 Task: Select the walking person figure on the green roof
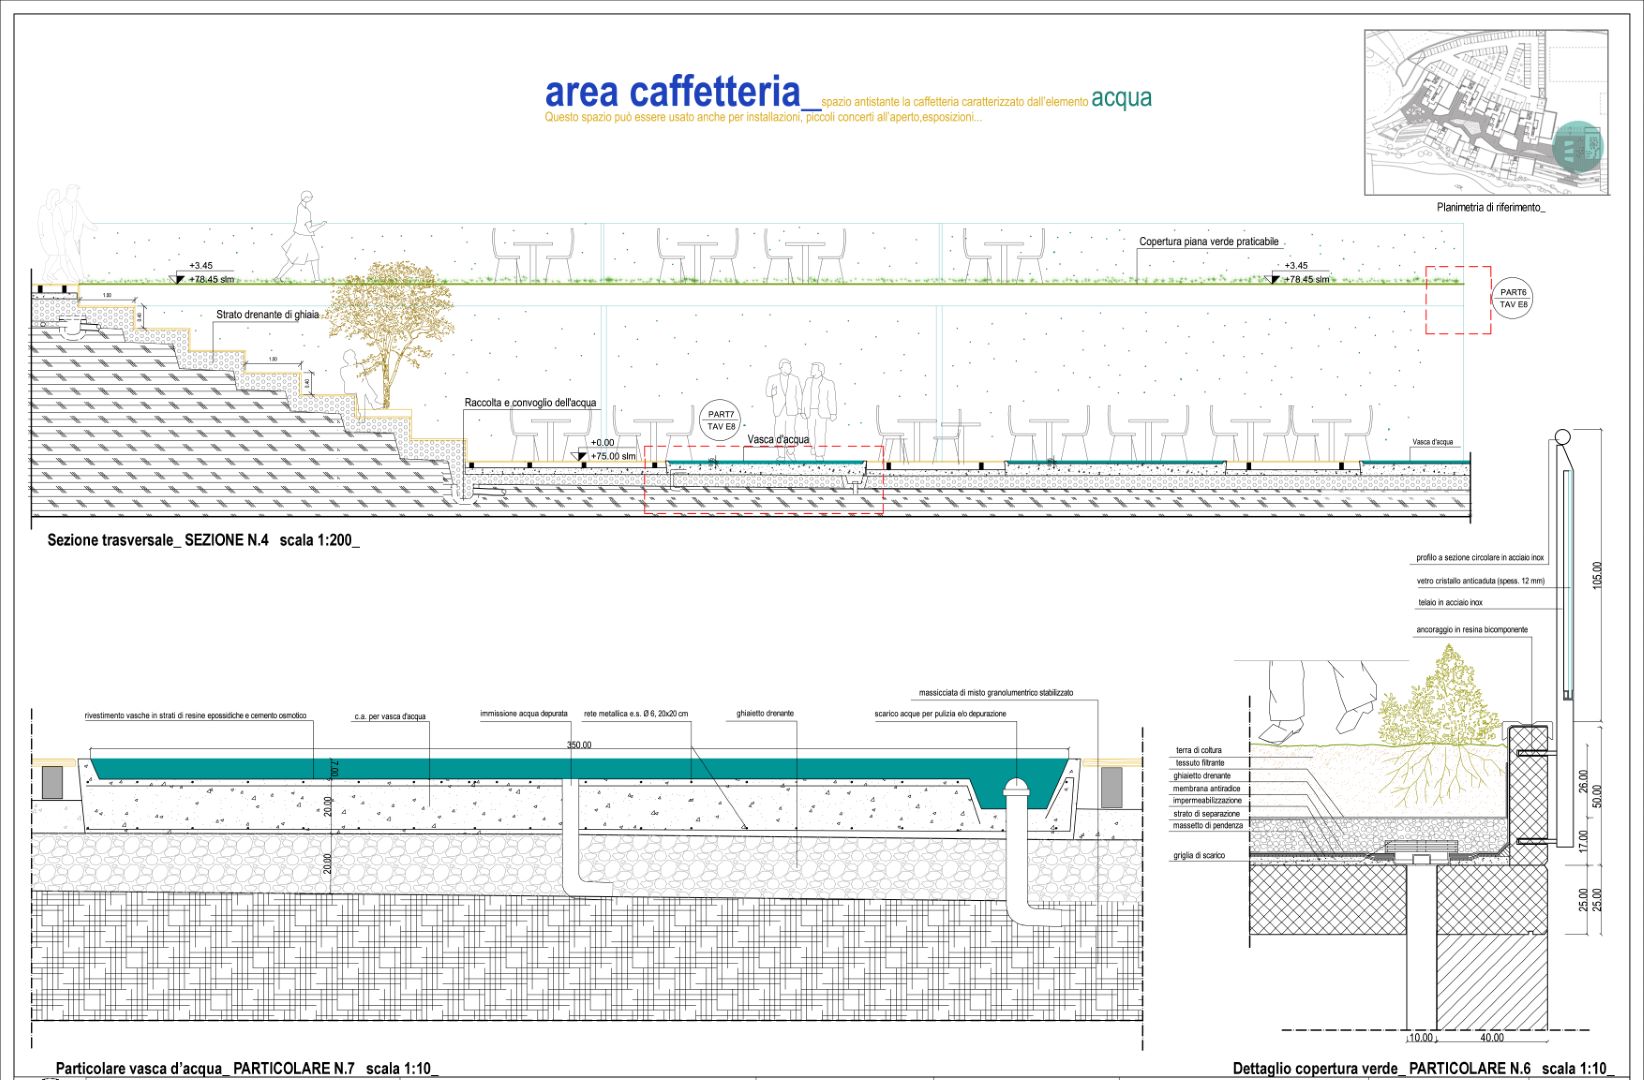(x=301, y=237)
